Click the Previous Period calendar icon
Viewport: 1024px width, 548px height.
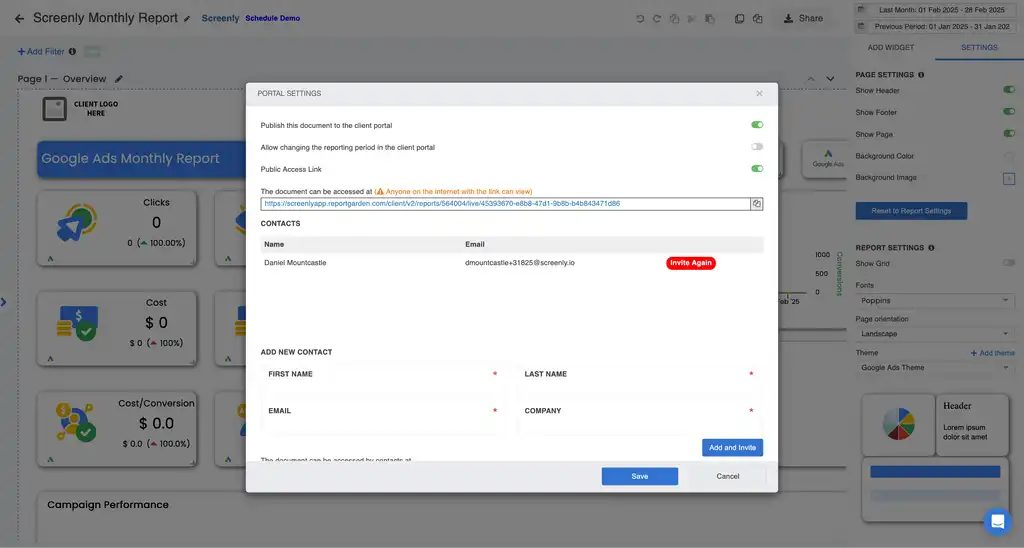coord(861,27)
